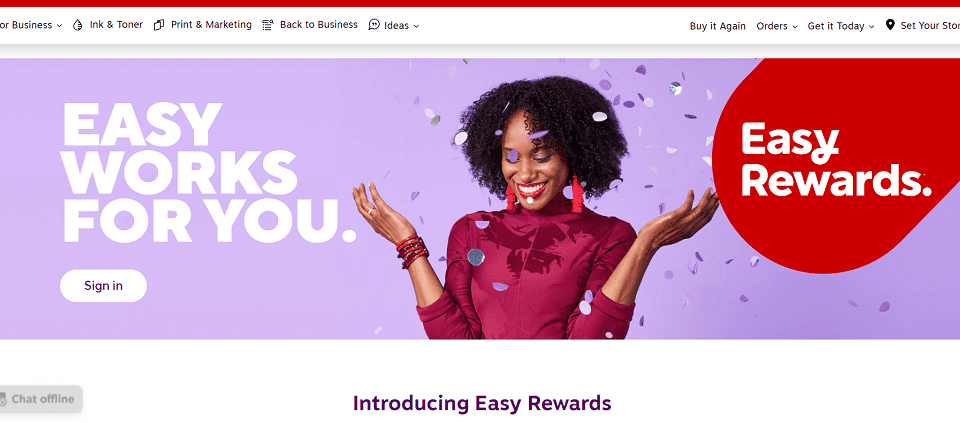Expand the For Business dropdown chevron
Screen dimensions: 960x423
click(59, 26)
